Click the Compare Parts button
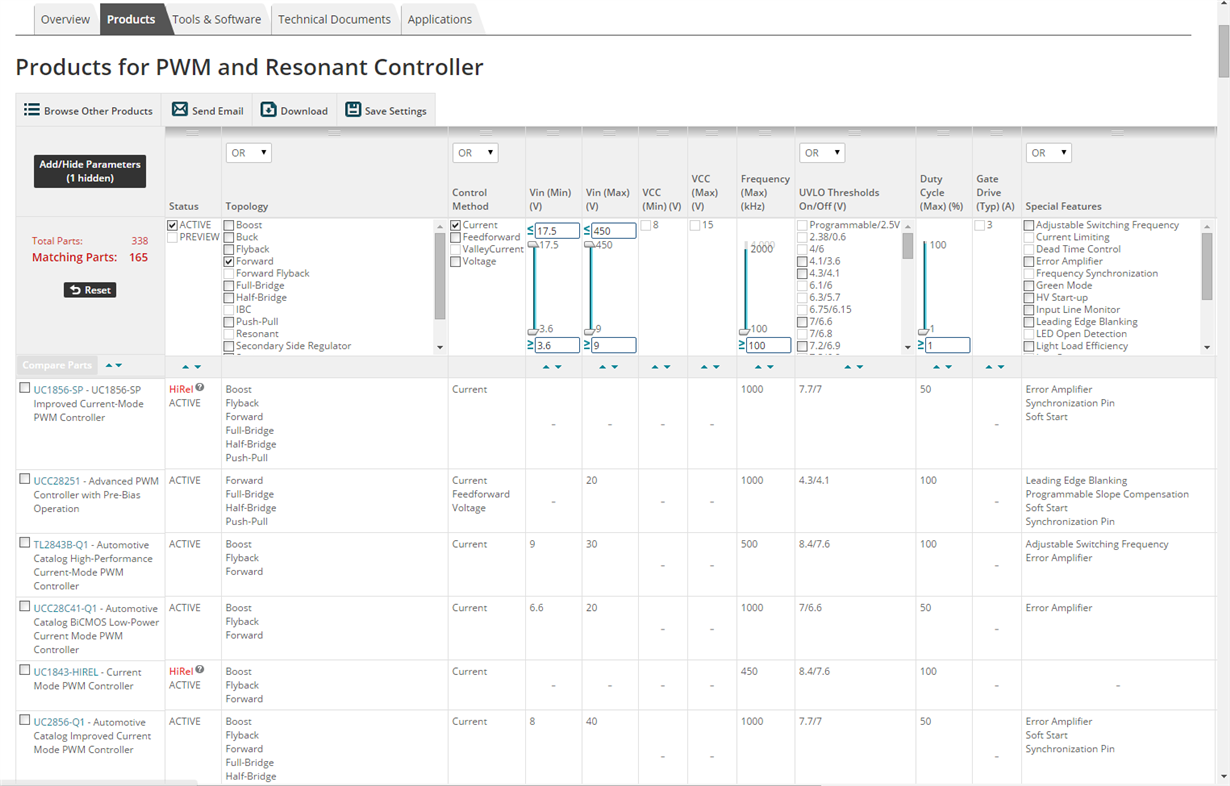The height and width of the screenshot is (786, 1230). click(57, 366)
